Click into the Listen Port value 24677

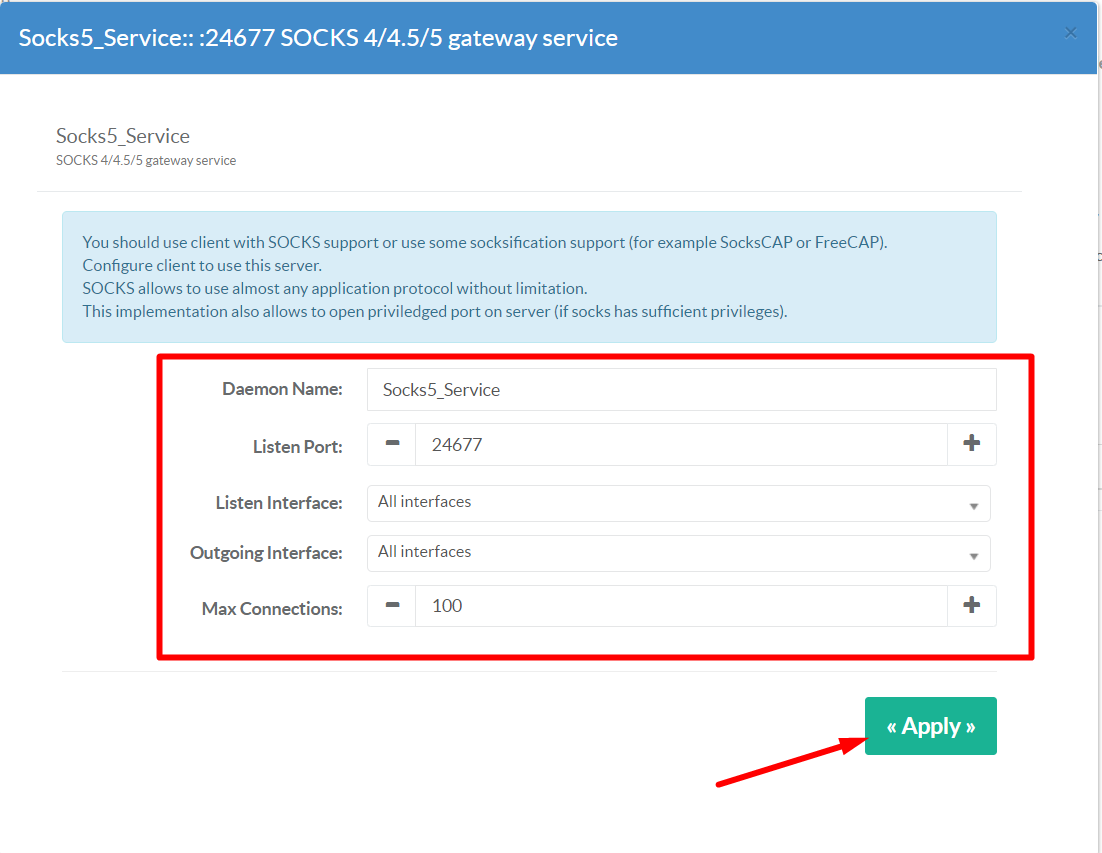(x=680, y=444)
